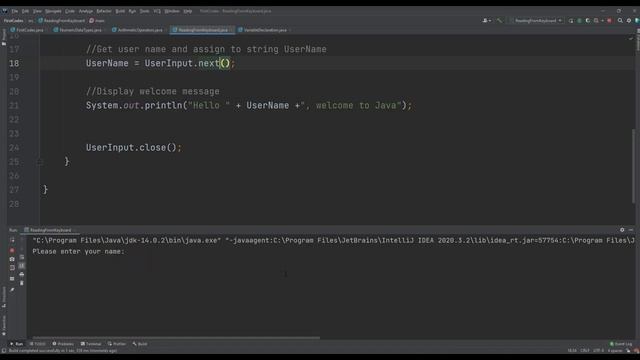
Task: Open the Help menu
Action: tap(188, 11)
